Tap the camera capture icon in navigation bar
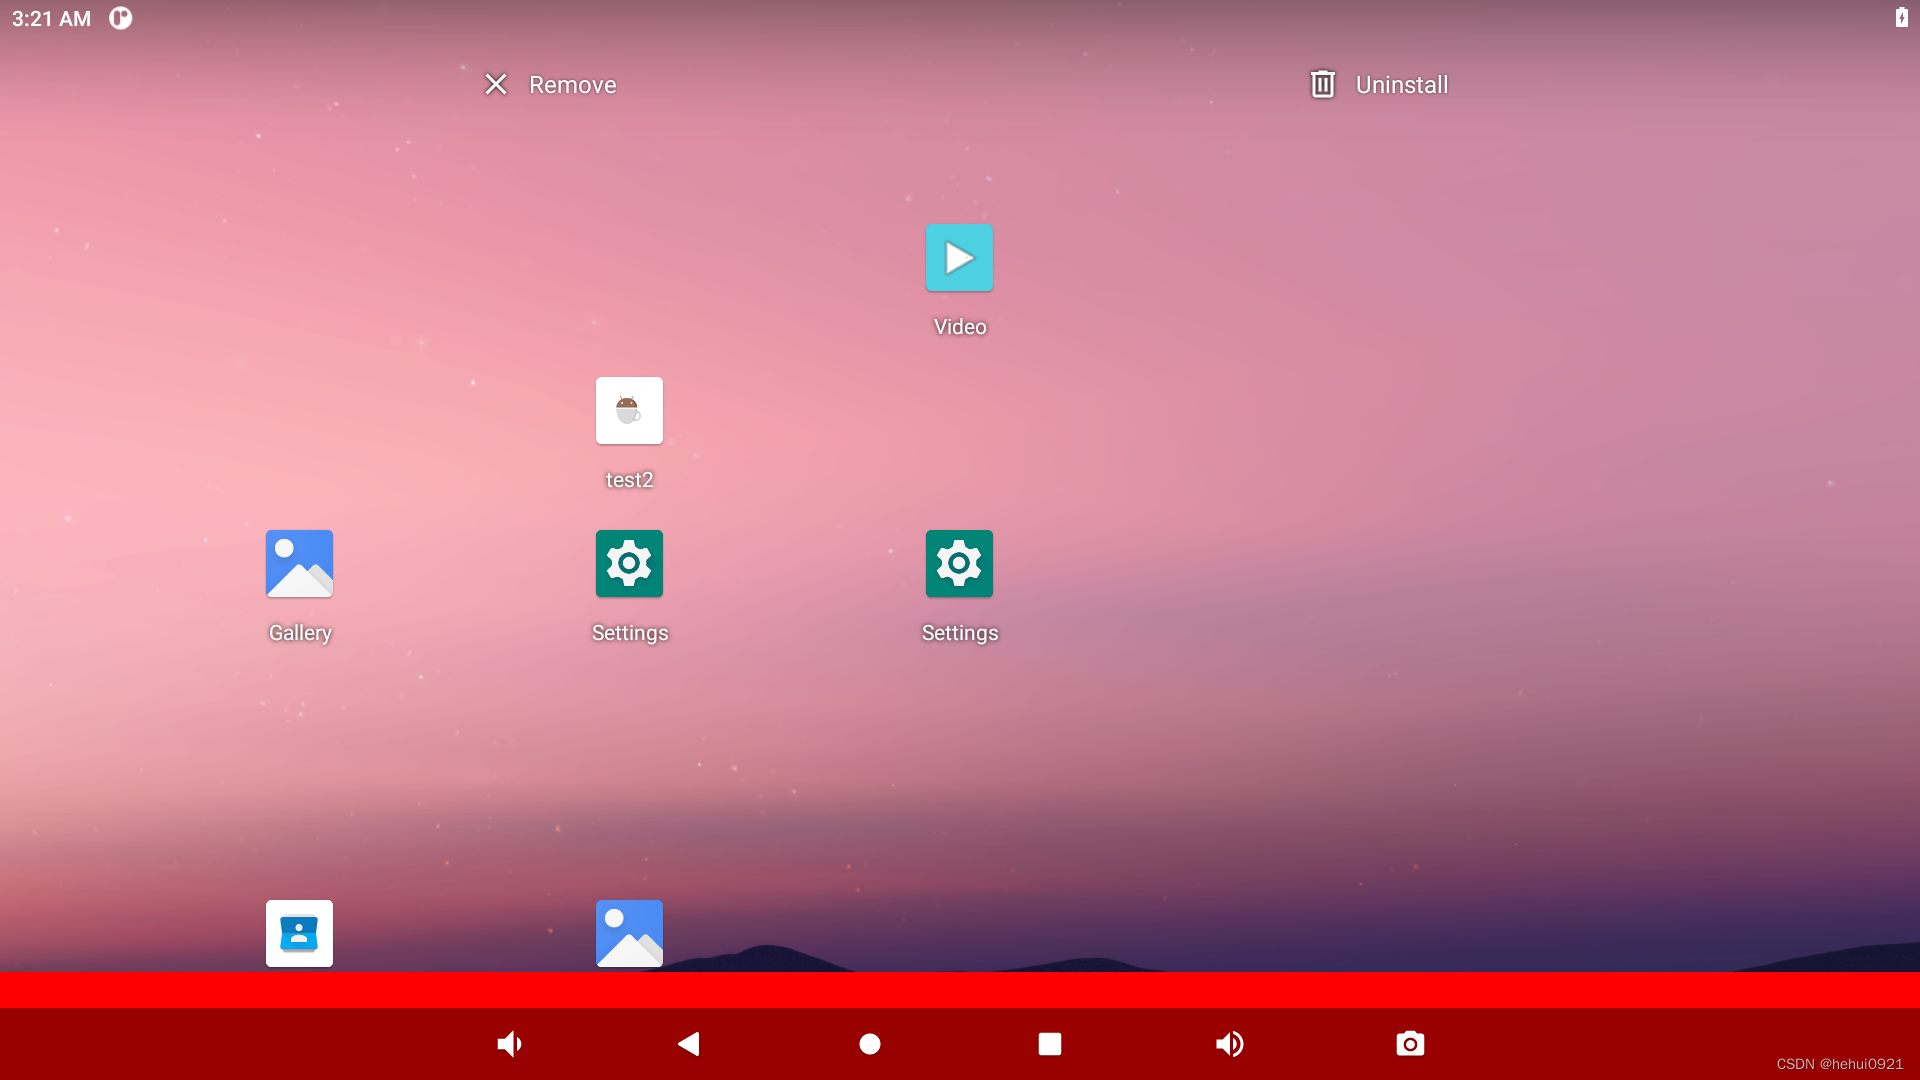Viewport: 1920px width, 1080px height. (1409, 1043)
